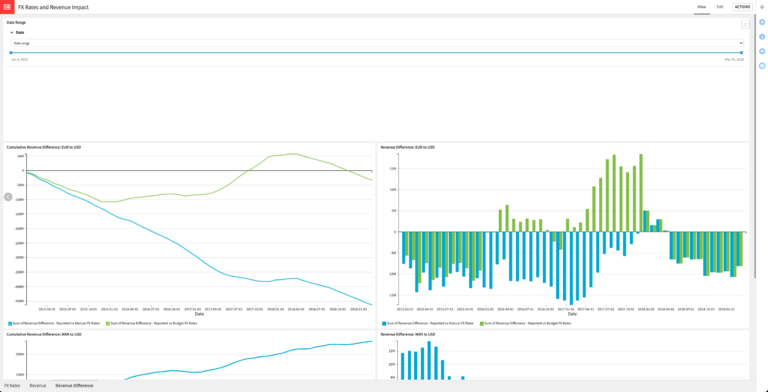The height and width of the screenshot is (392, 768).
Task: Open the FX Rates page tab
Action: click(12, 386)
